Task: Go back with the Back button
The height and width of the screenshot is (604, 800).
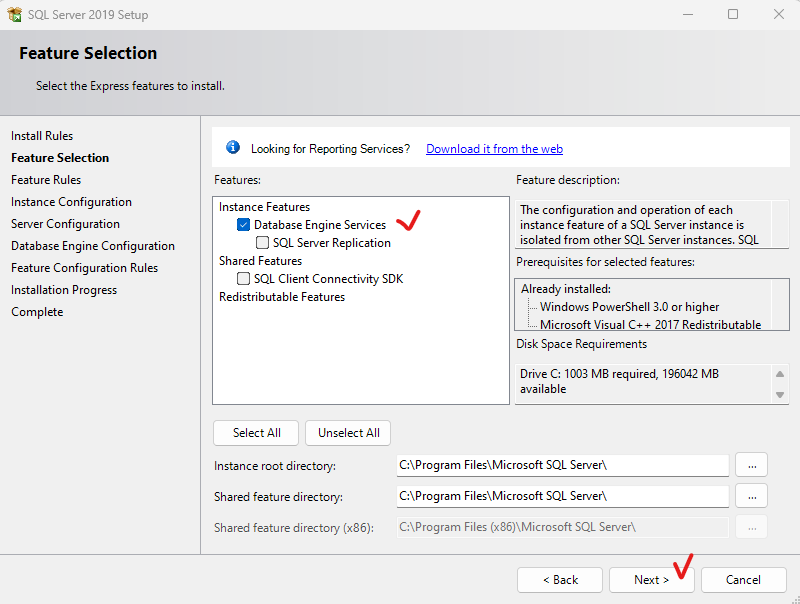Action: click(560, 580)
